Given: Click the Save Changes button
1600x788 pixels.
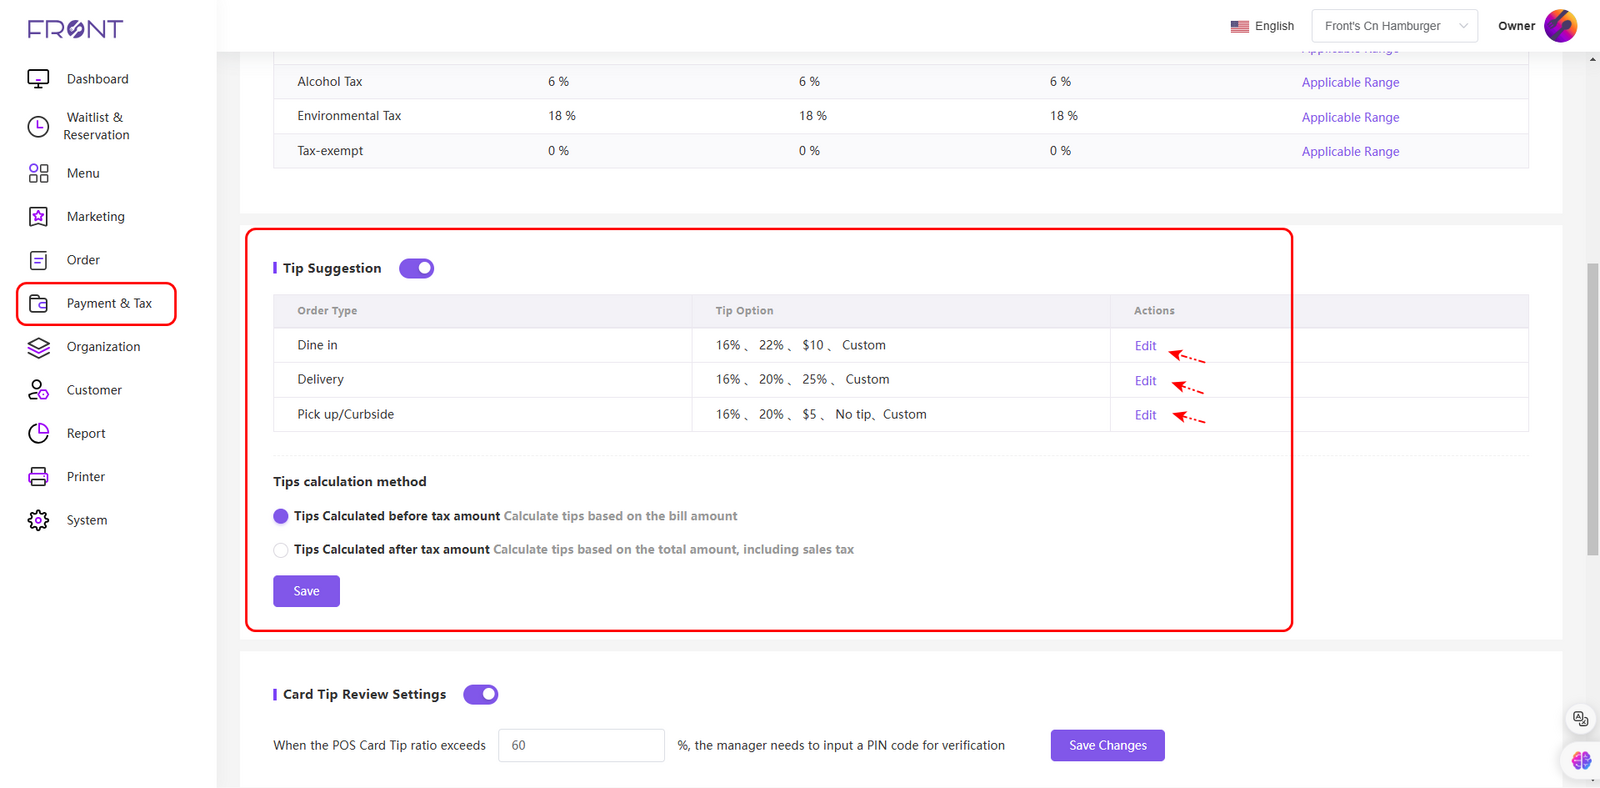Looking at the screenshot, I should click(1107, 745).
